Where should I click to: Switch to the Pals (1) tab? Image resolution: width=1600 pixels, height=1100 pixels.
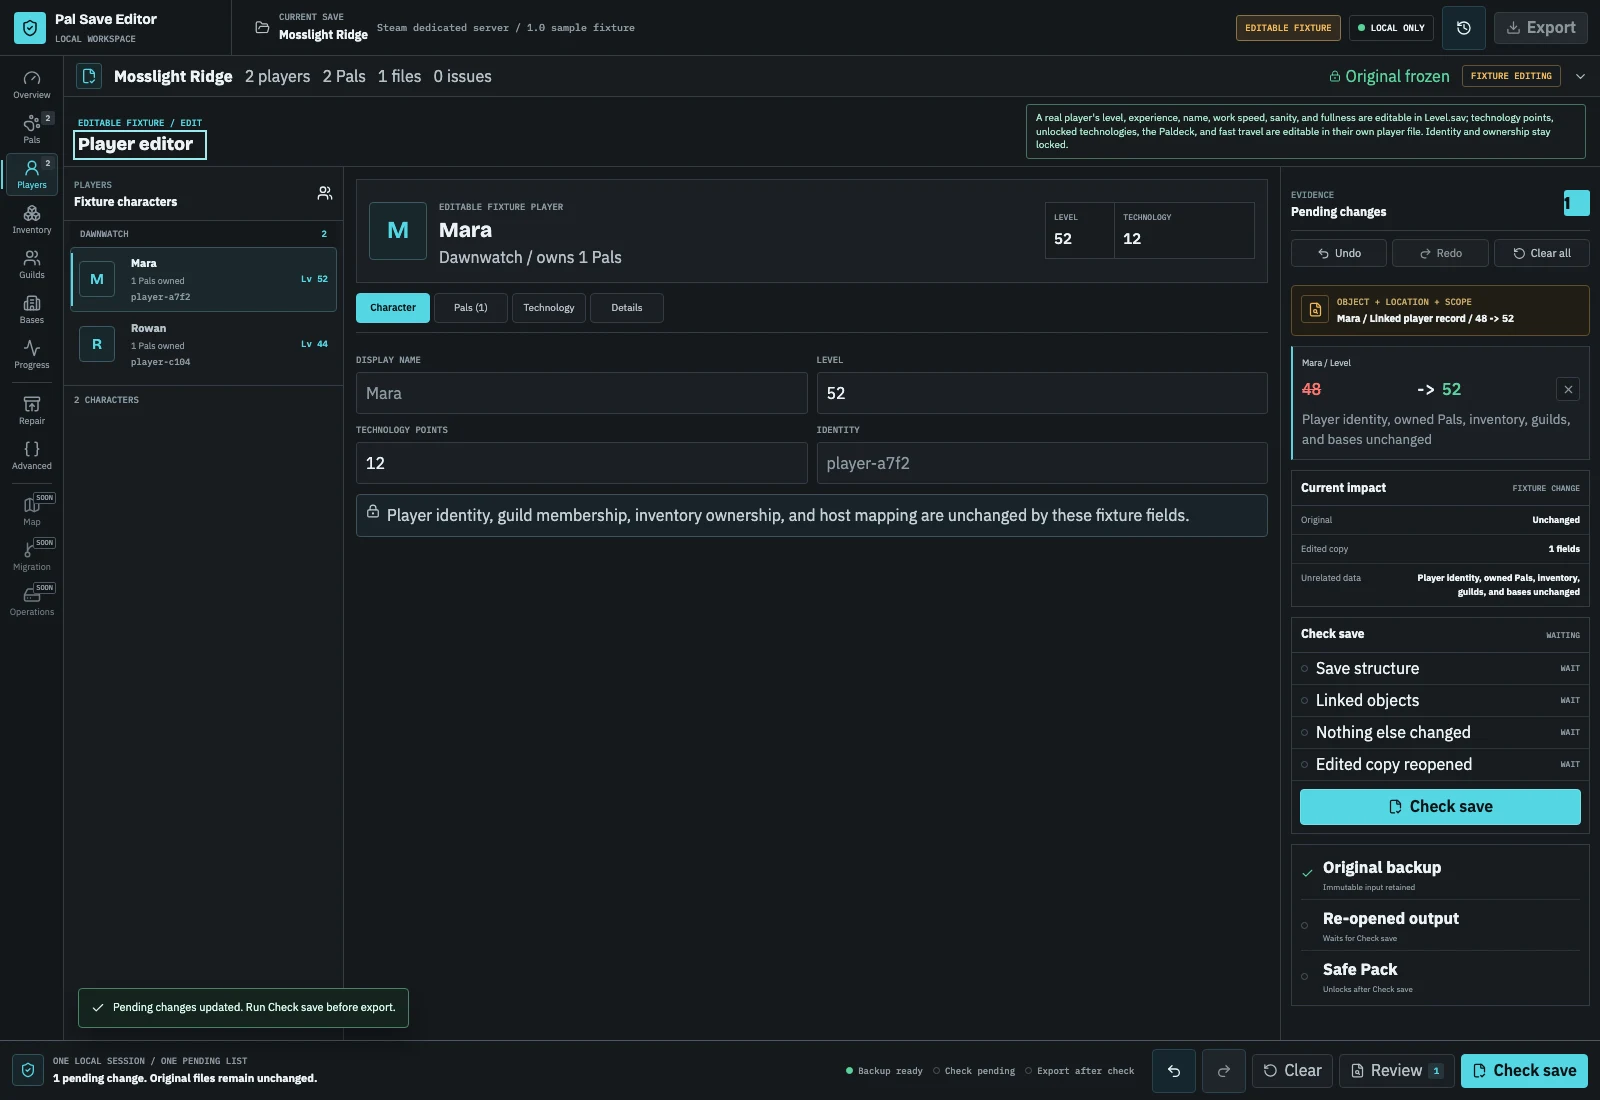pos(471,308)
